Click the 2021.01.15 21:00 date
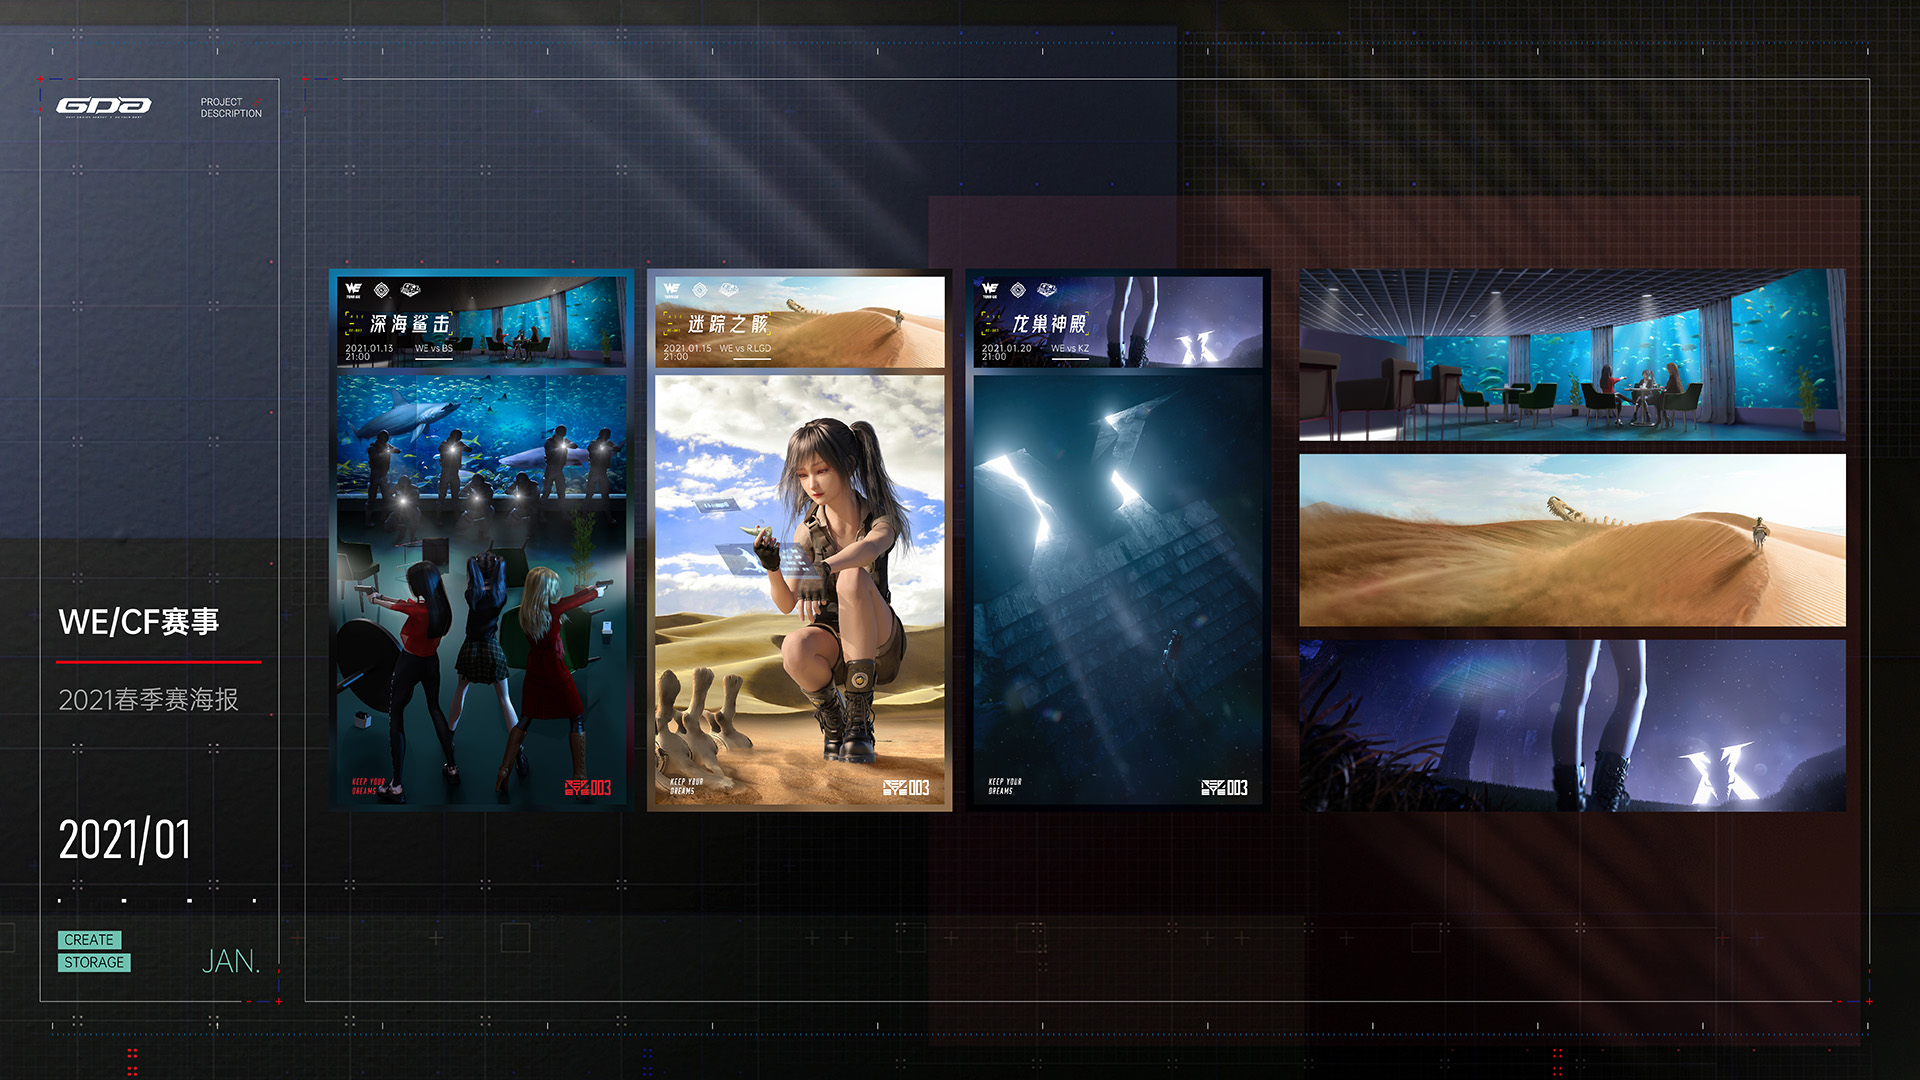The width and height of the screenshot is (1920, 1080). coord(687,352)
